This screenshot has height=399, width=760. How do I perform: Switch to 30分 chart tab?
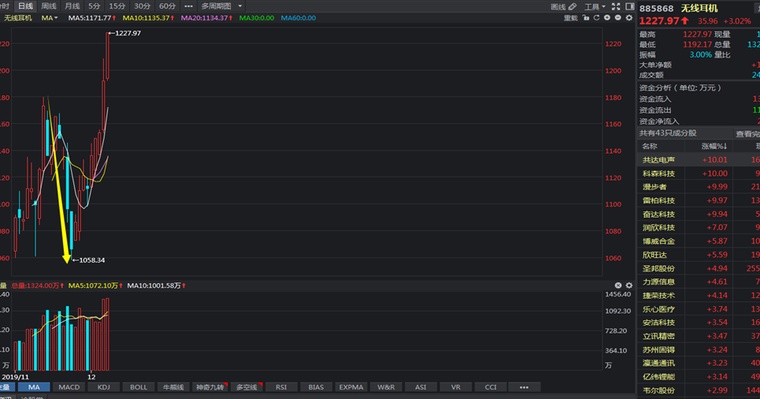[142, 6]
